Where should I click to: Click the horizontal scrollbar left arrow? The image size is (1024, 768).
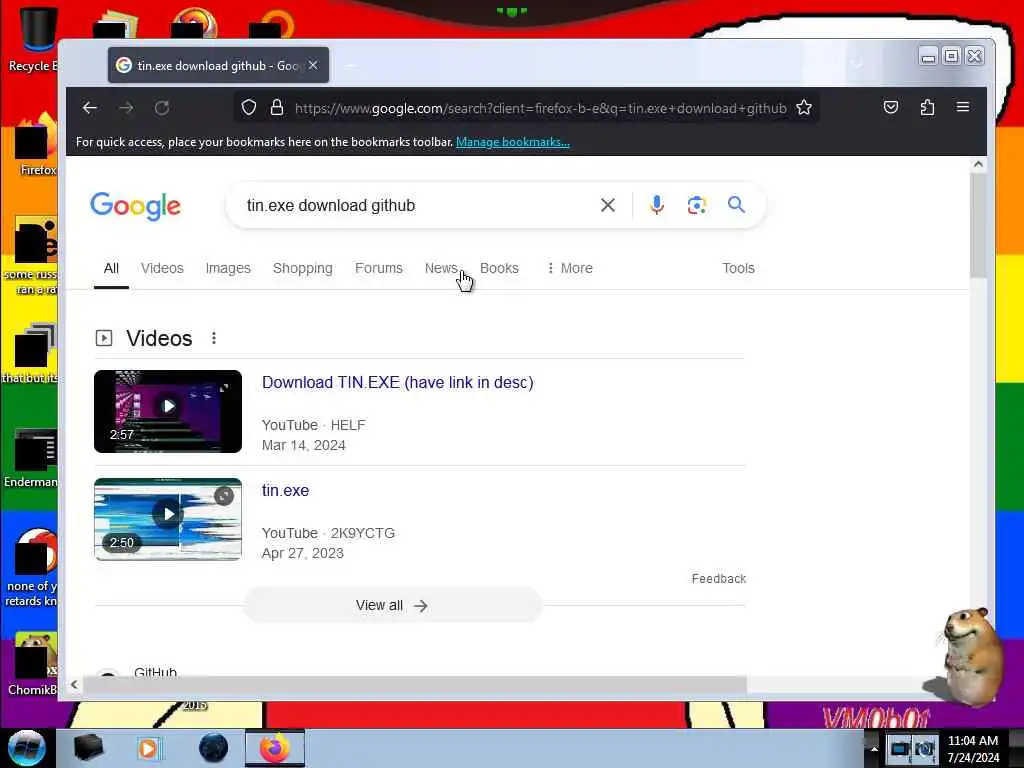point(74,684)
